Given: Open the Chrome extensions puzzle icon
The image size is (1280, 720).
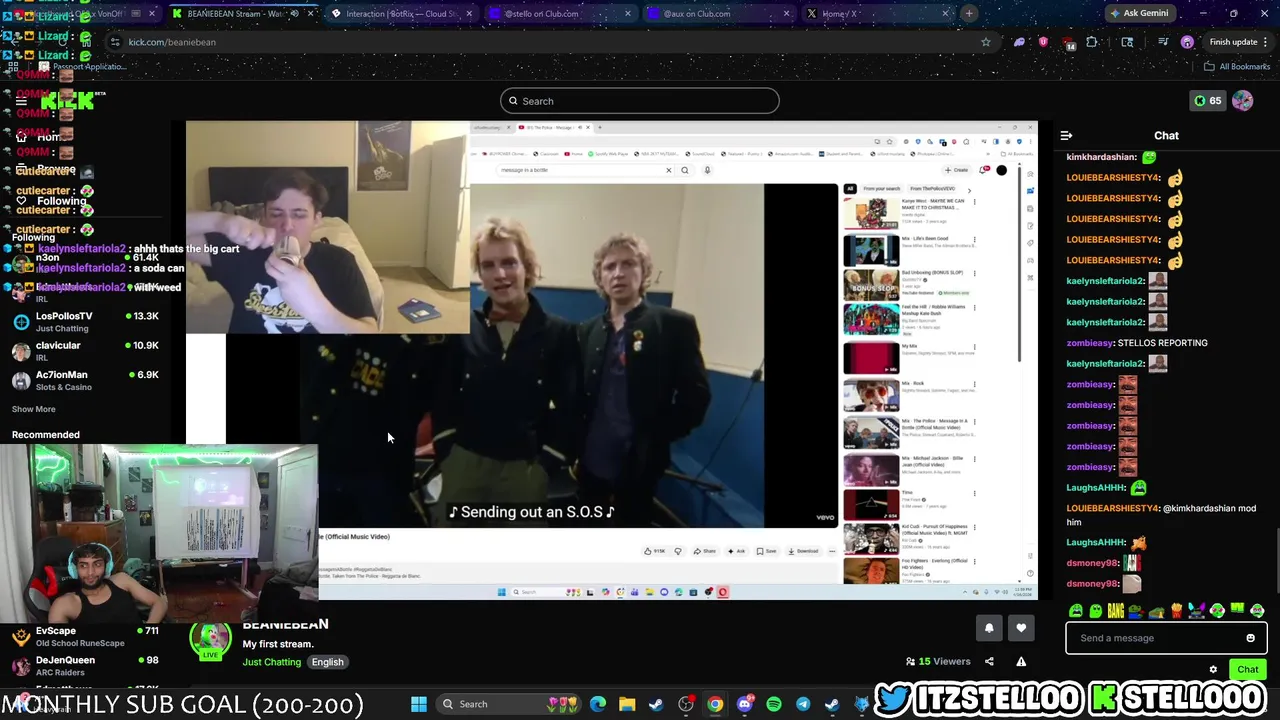Looking at the screenshot, I should click(x=1092, y=42).
